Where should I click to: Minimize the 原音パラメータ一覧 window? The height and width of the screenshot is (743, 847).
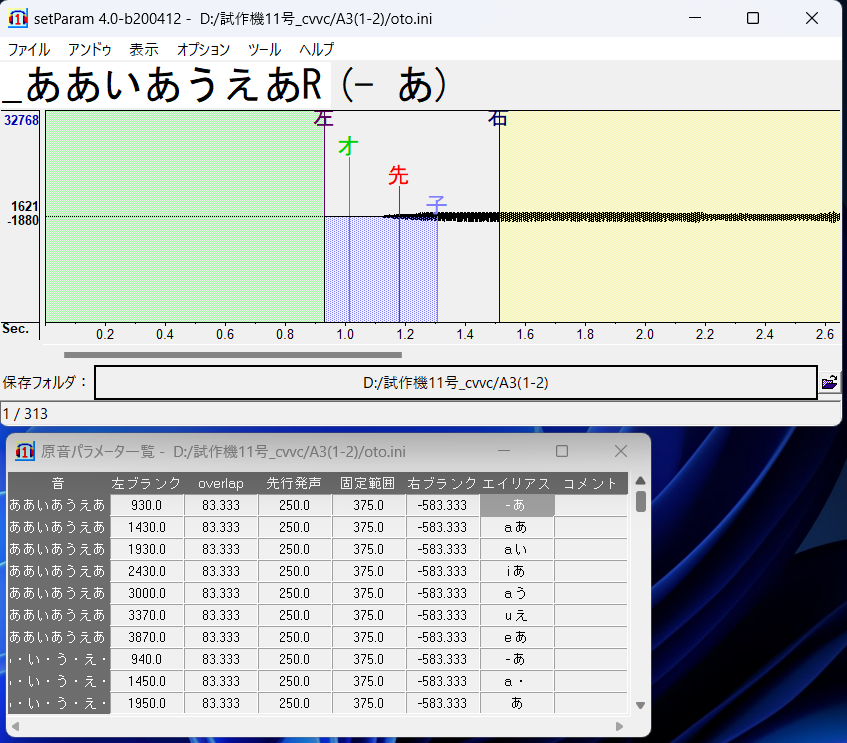(503, 451)
